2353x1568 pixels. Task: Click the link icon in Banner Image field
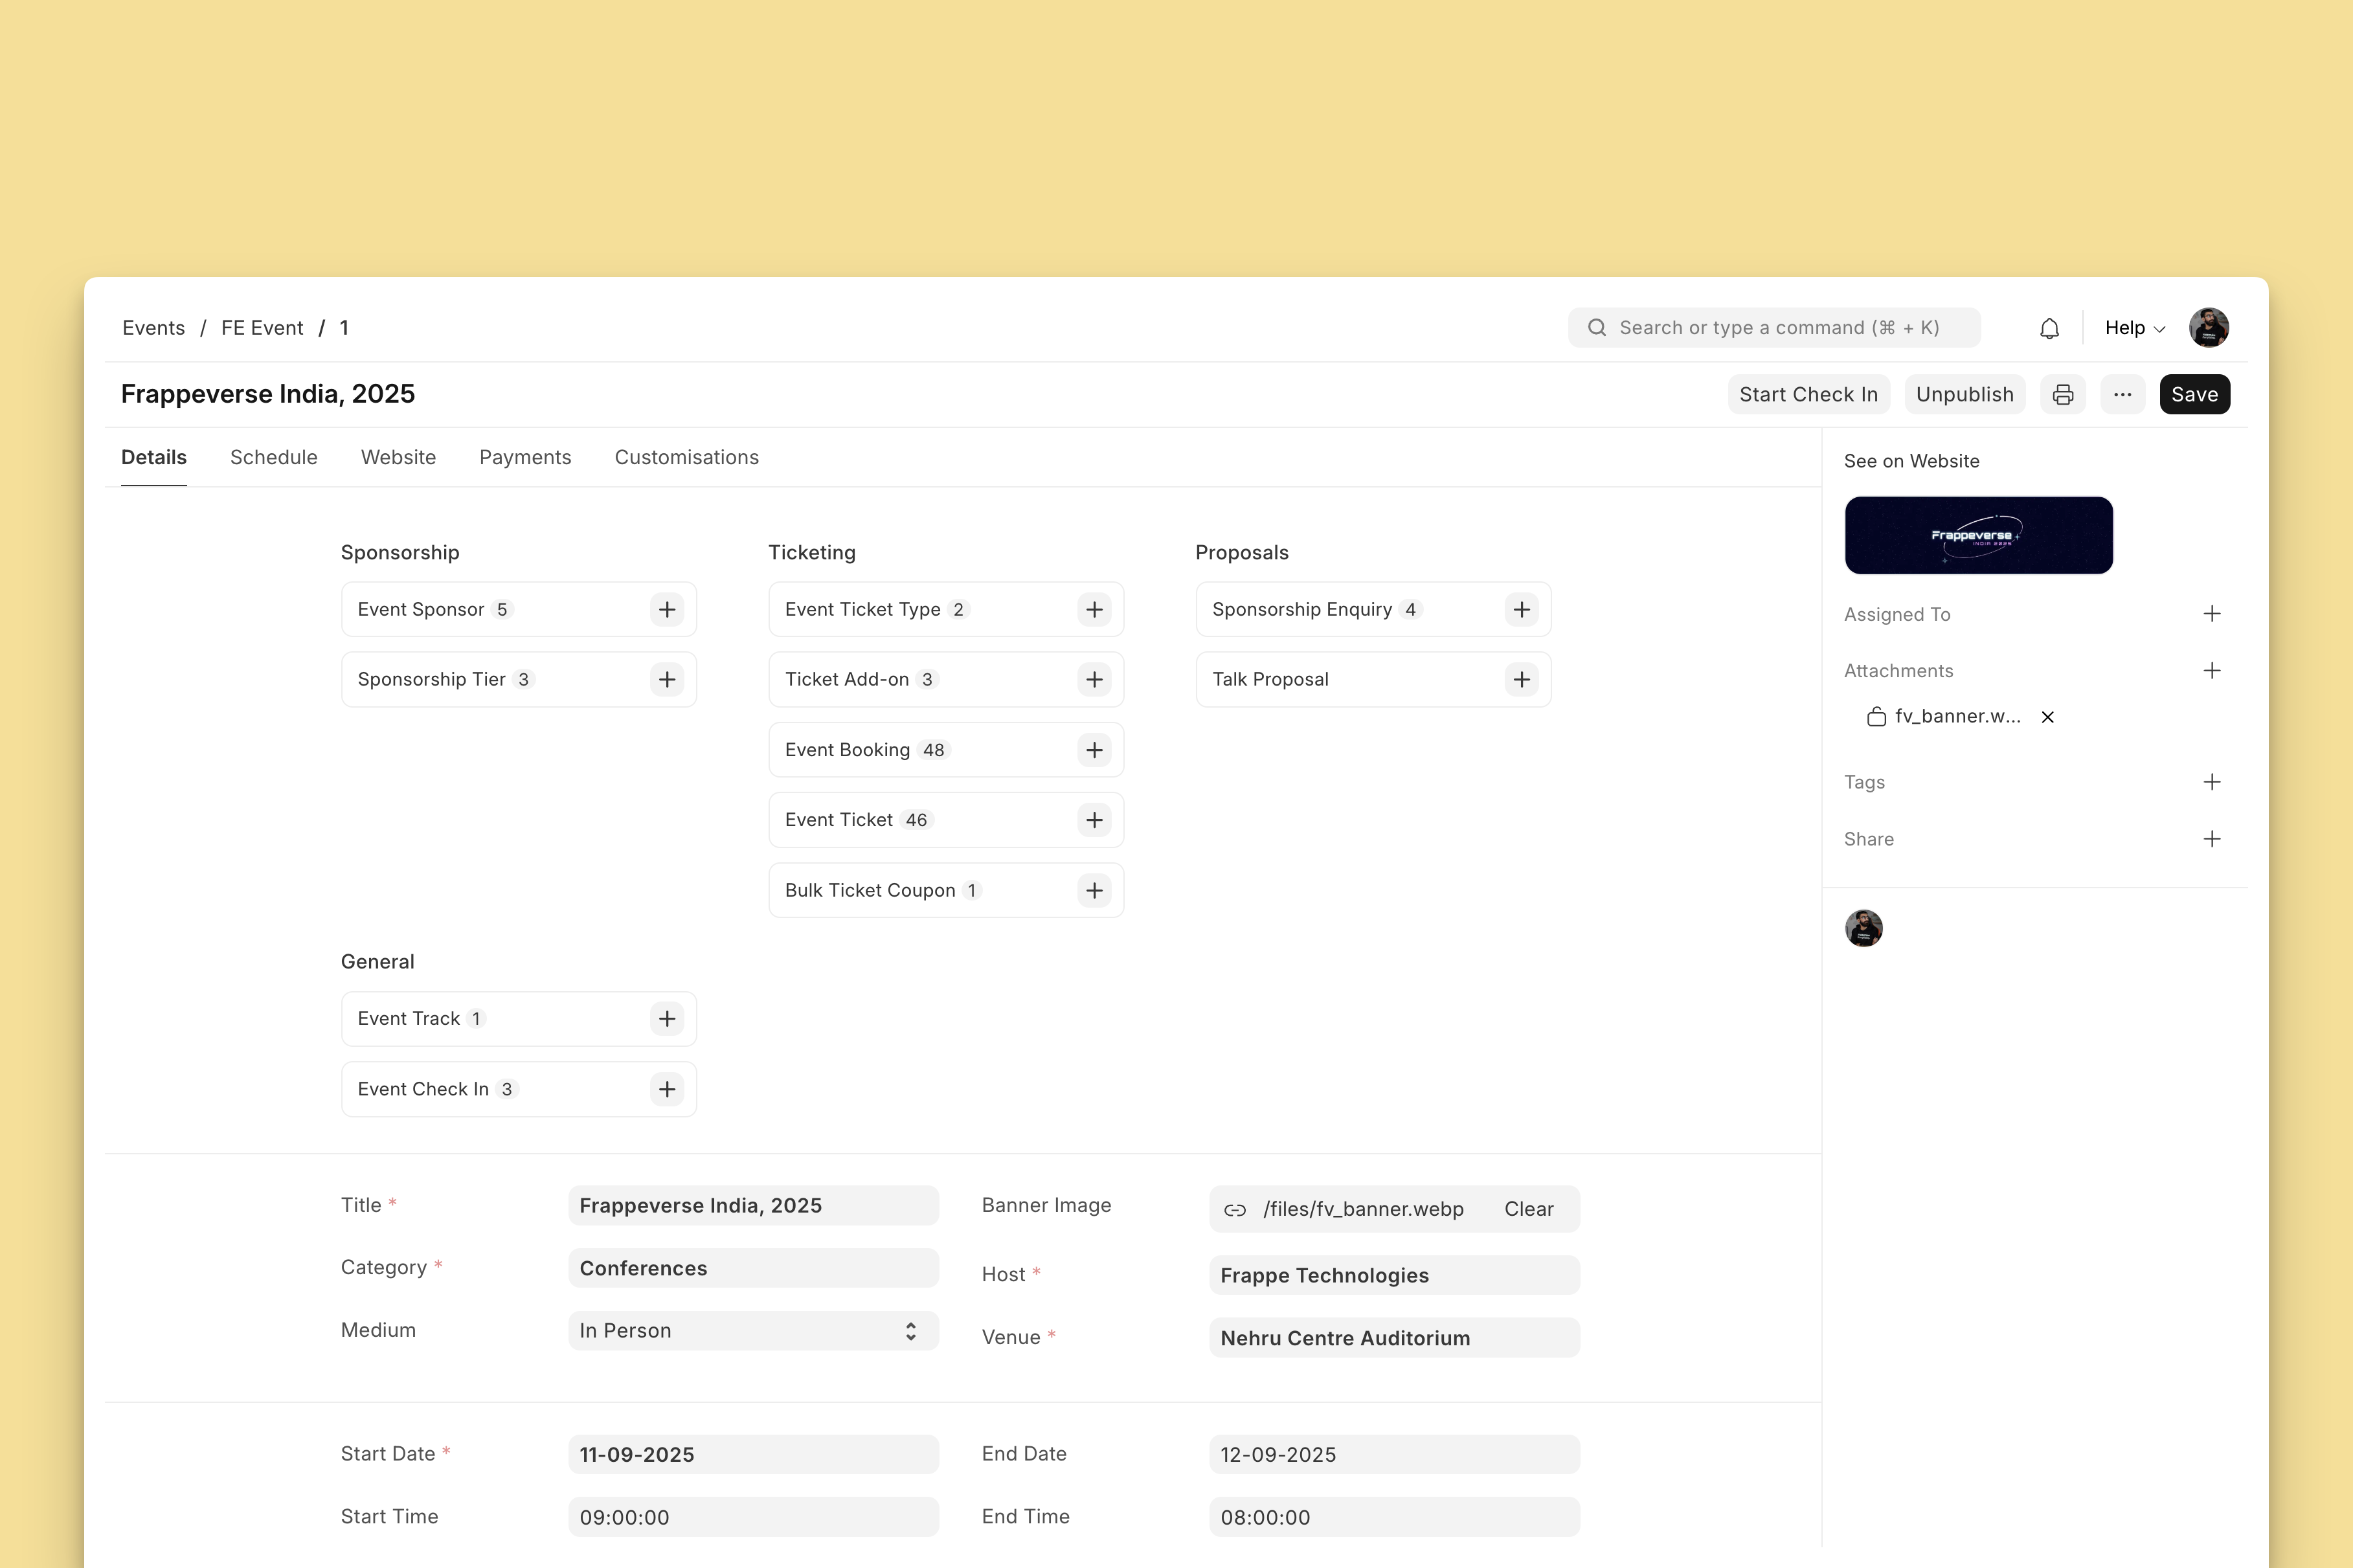[1234, 1210]
